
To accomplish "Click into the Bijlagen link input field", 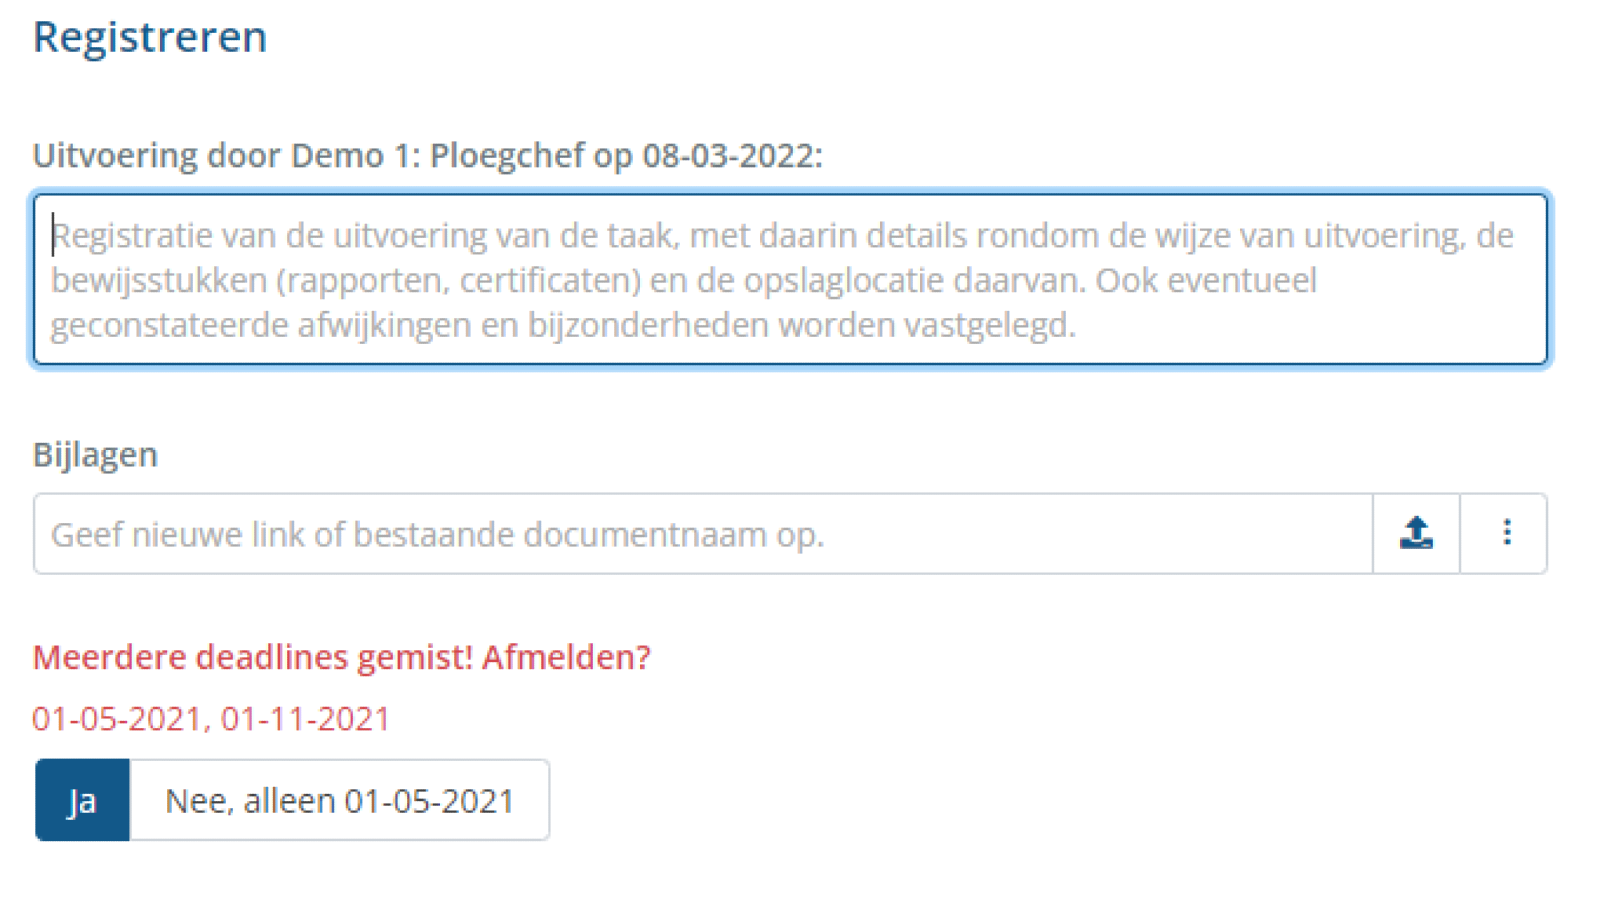I will (700, 534).
